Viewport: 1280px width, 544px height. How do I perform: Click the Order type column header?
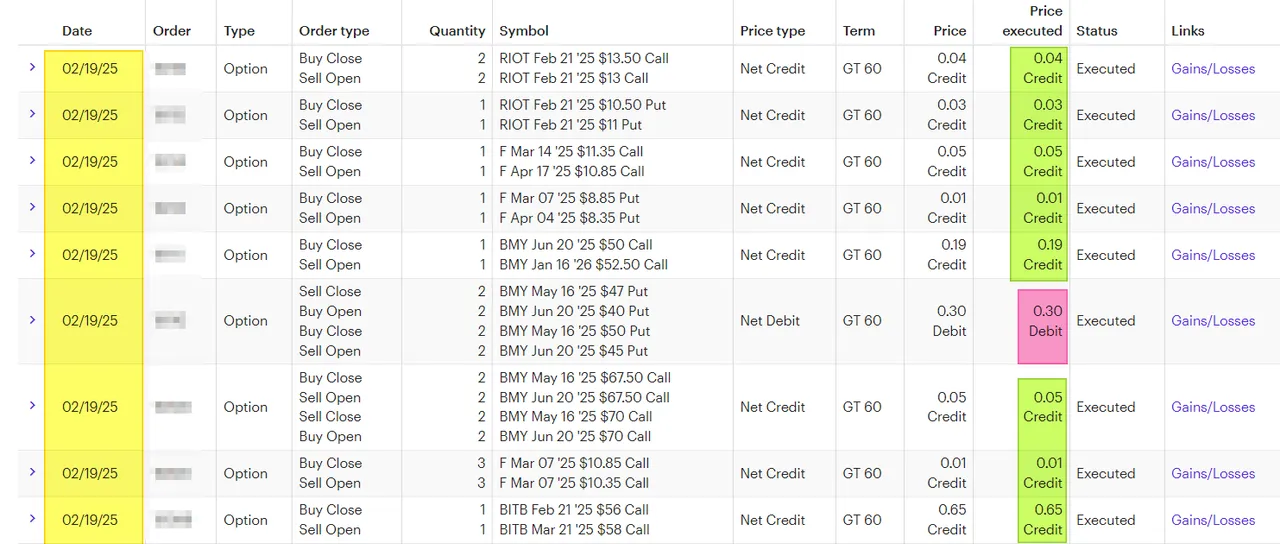tap(334, 31)
